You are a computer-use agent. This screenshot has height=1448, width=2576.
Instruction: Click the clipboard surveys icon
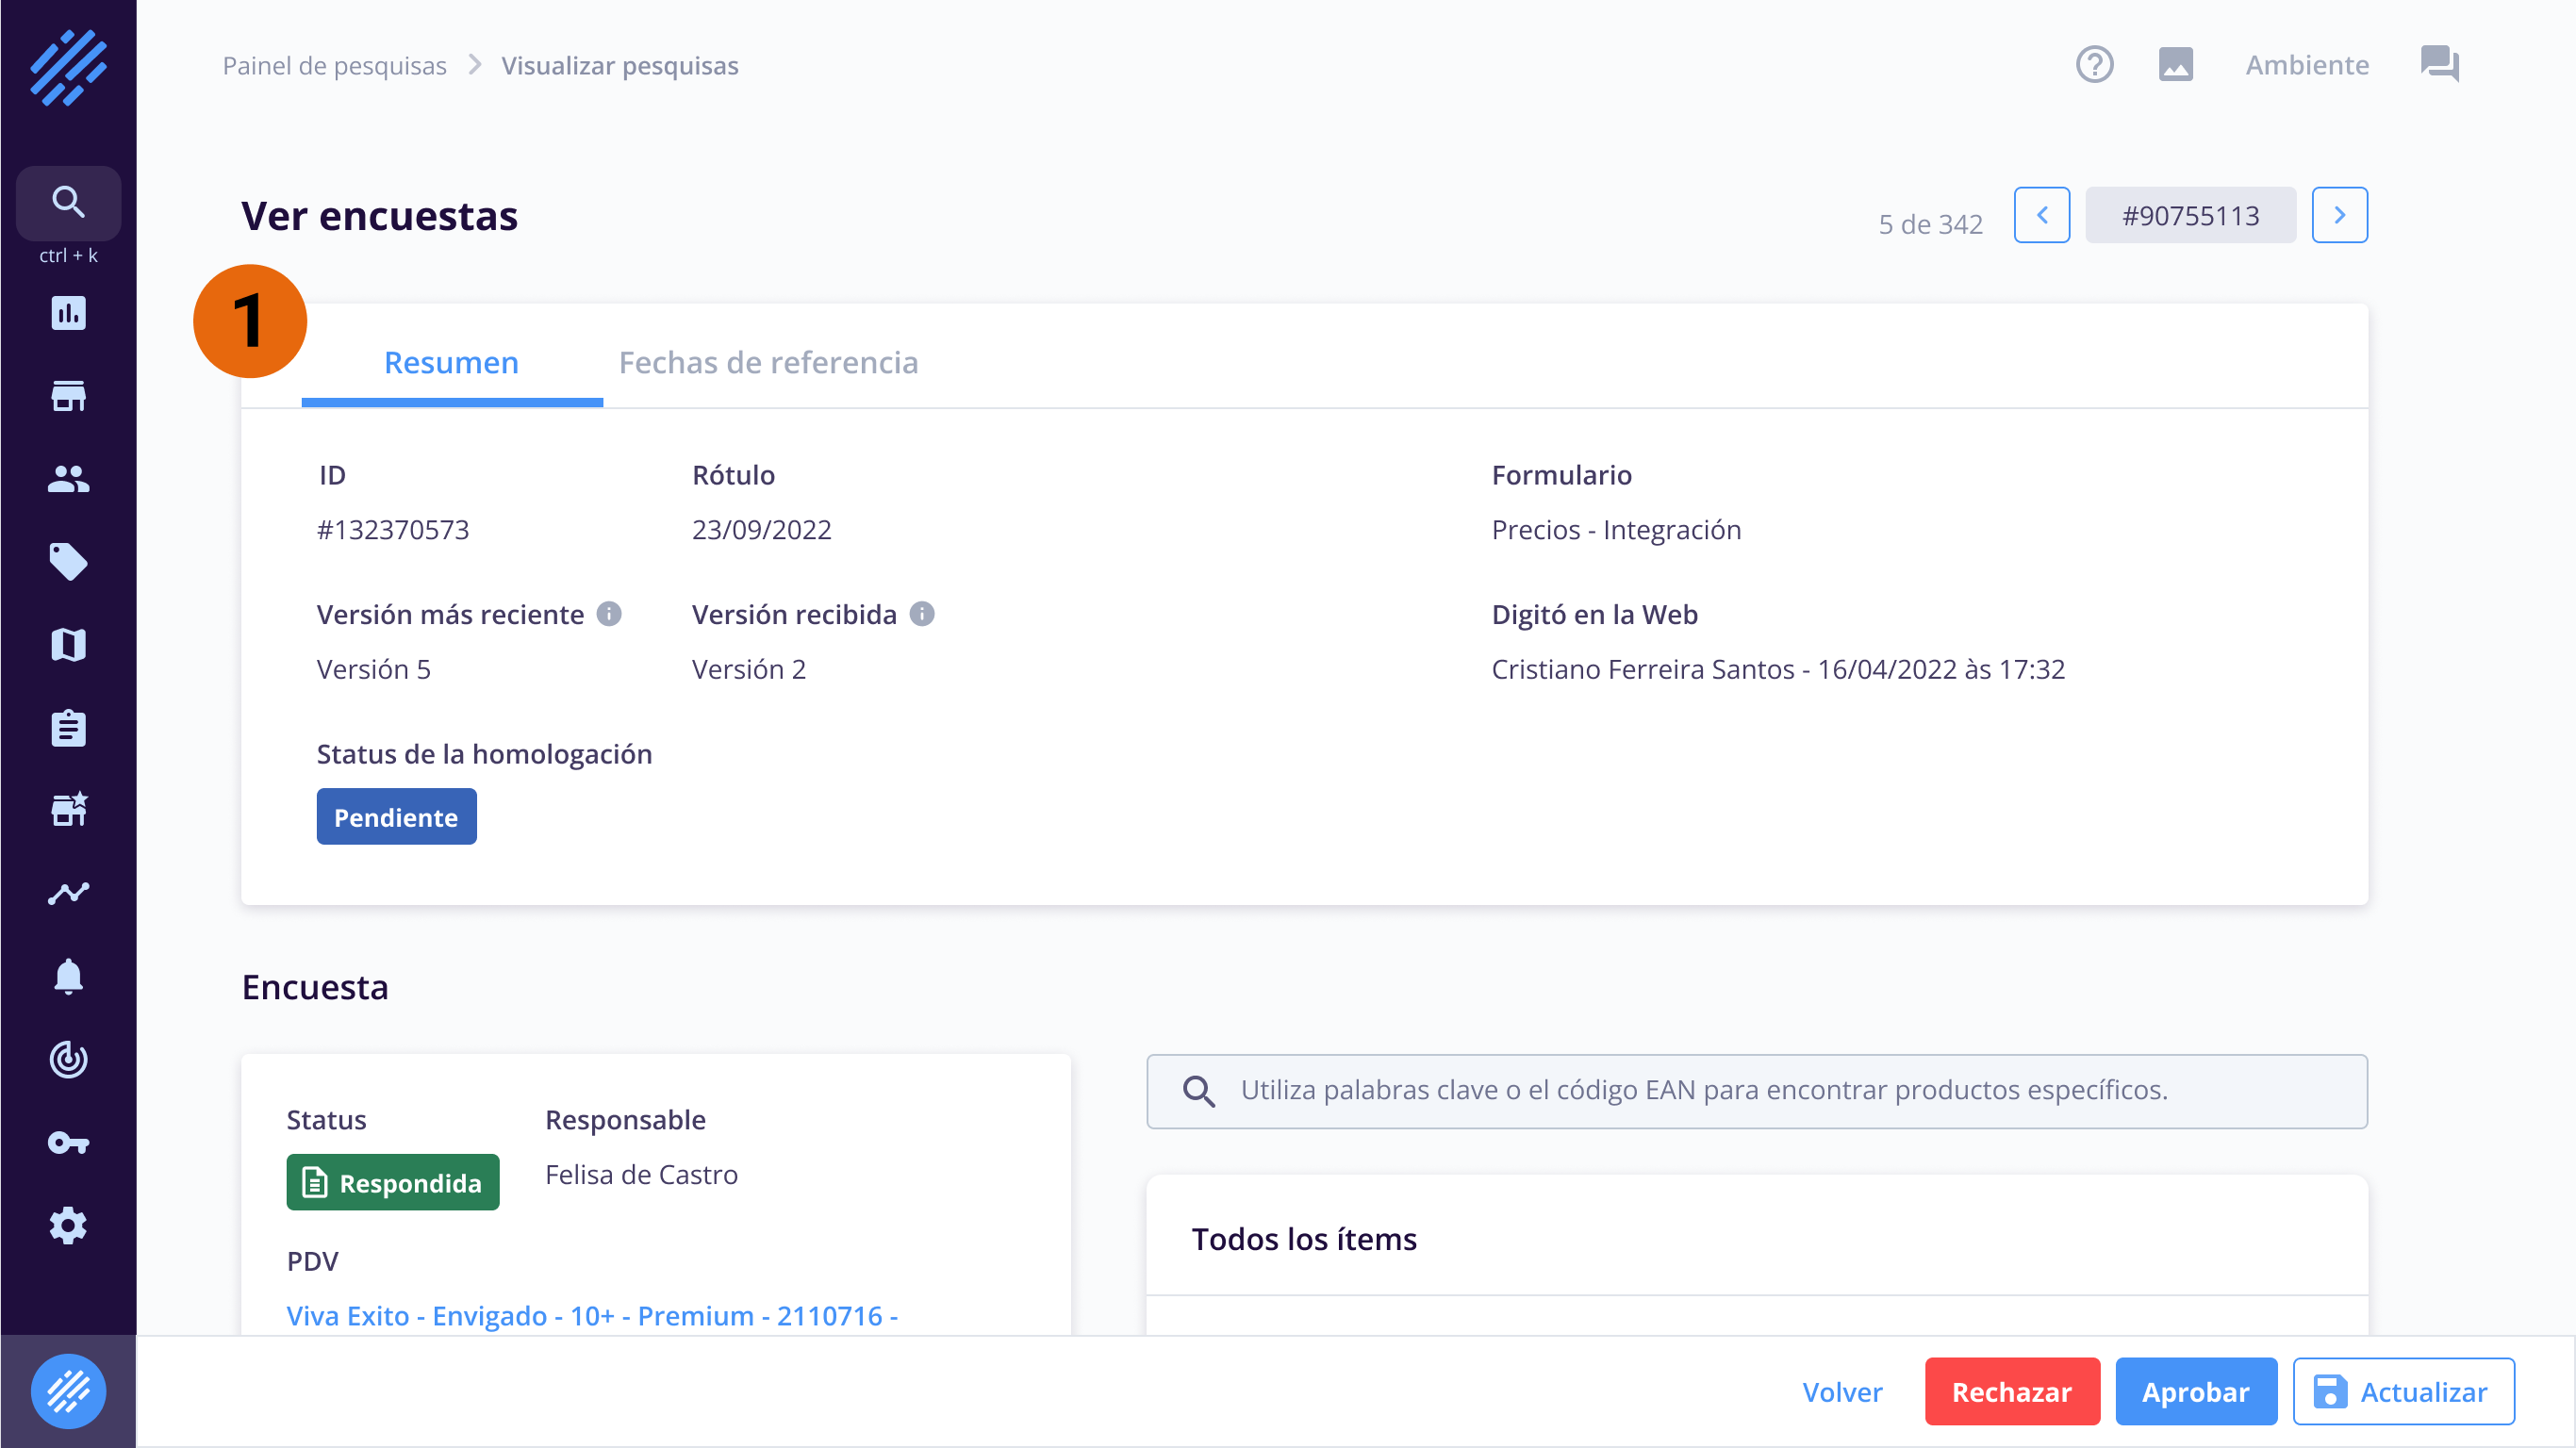tap(68, 728)
